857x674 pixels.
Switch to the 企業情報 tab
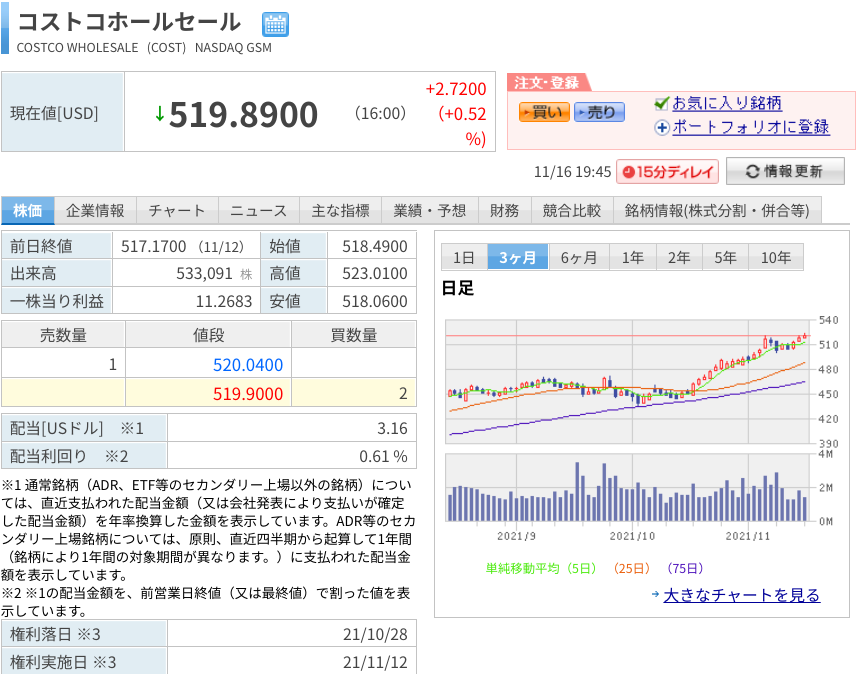[x=95, y=210]
